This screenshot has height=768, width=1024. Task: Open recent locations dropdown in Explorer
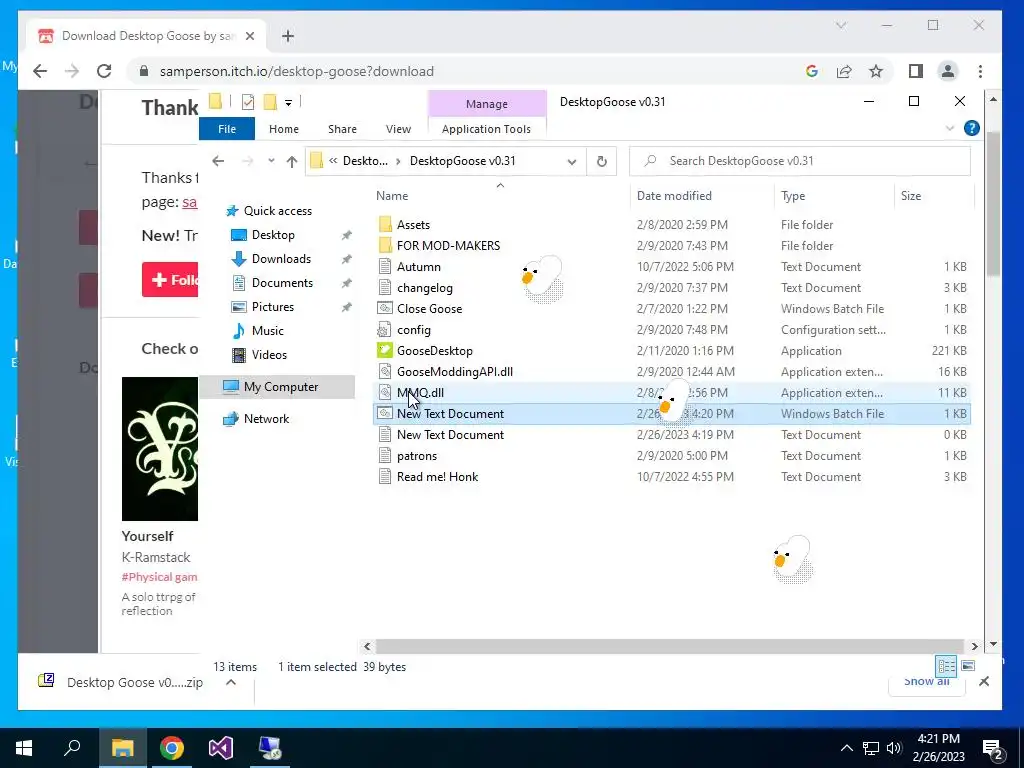click(x=271, y=161)
